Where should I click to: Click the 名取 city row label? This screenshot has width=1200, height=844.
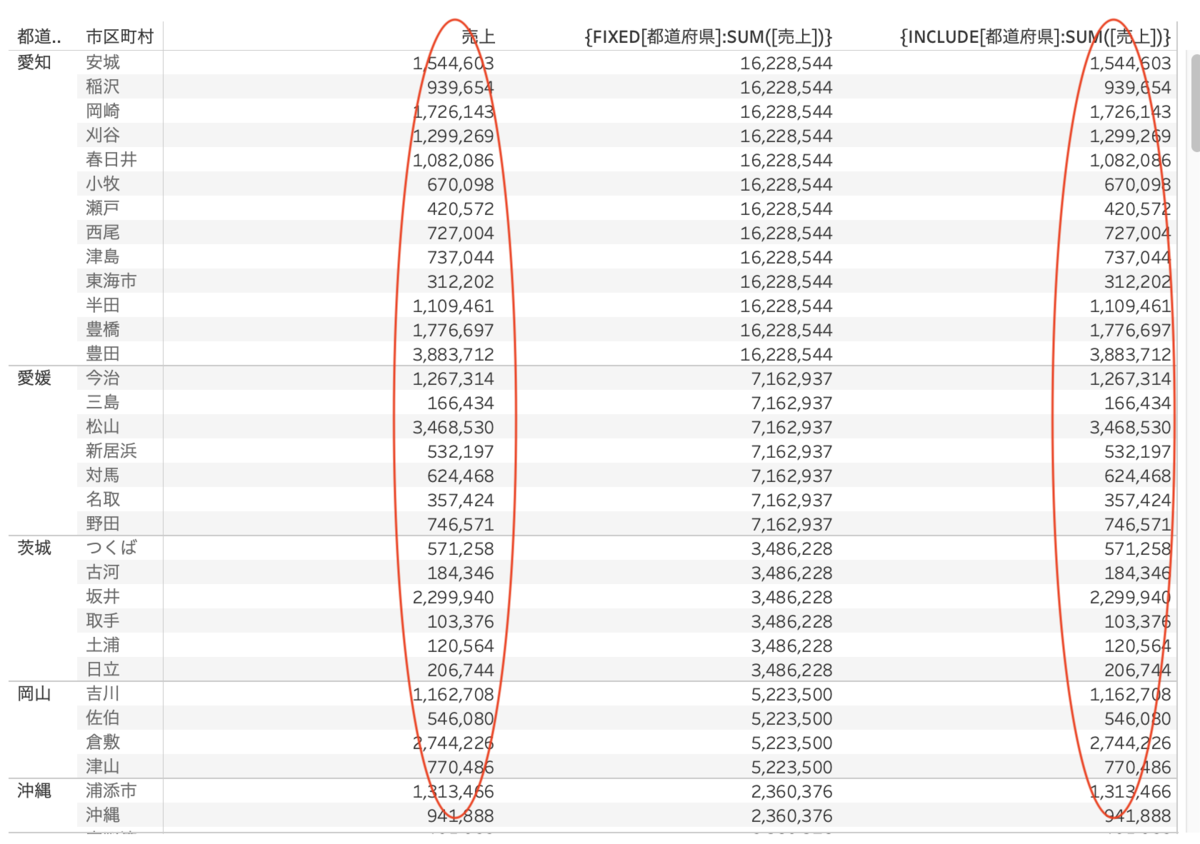click(102, 499)
